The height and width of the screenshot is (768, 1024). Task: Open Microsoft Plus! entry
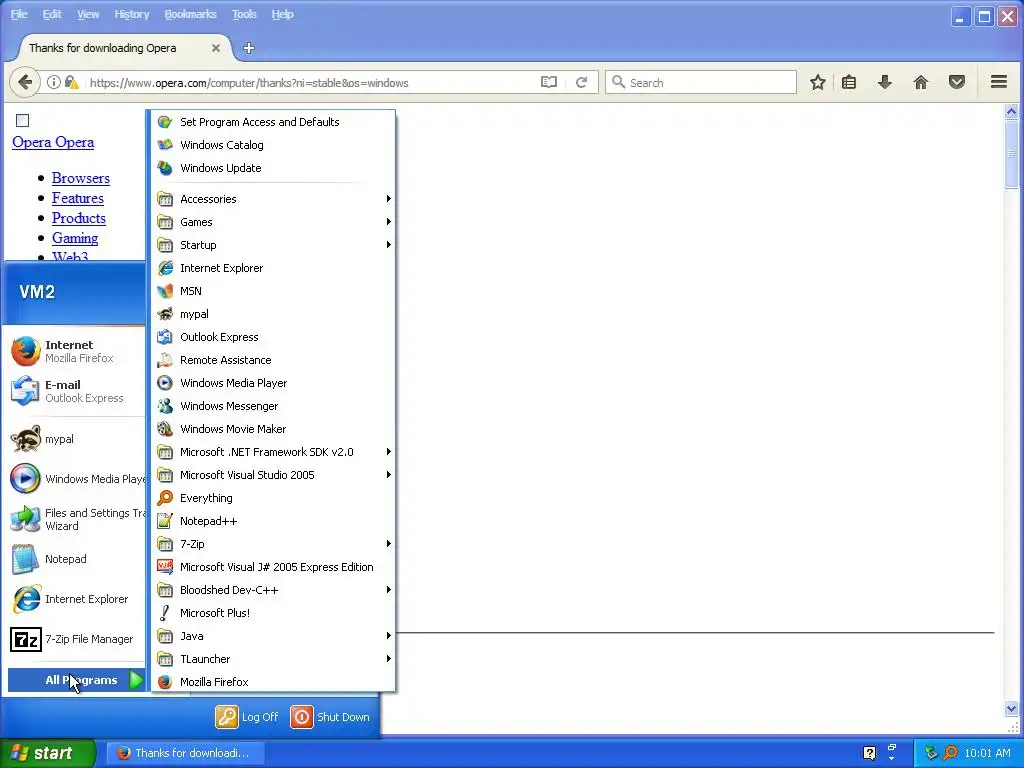click(273, 613)
